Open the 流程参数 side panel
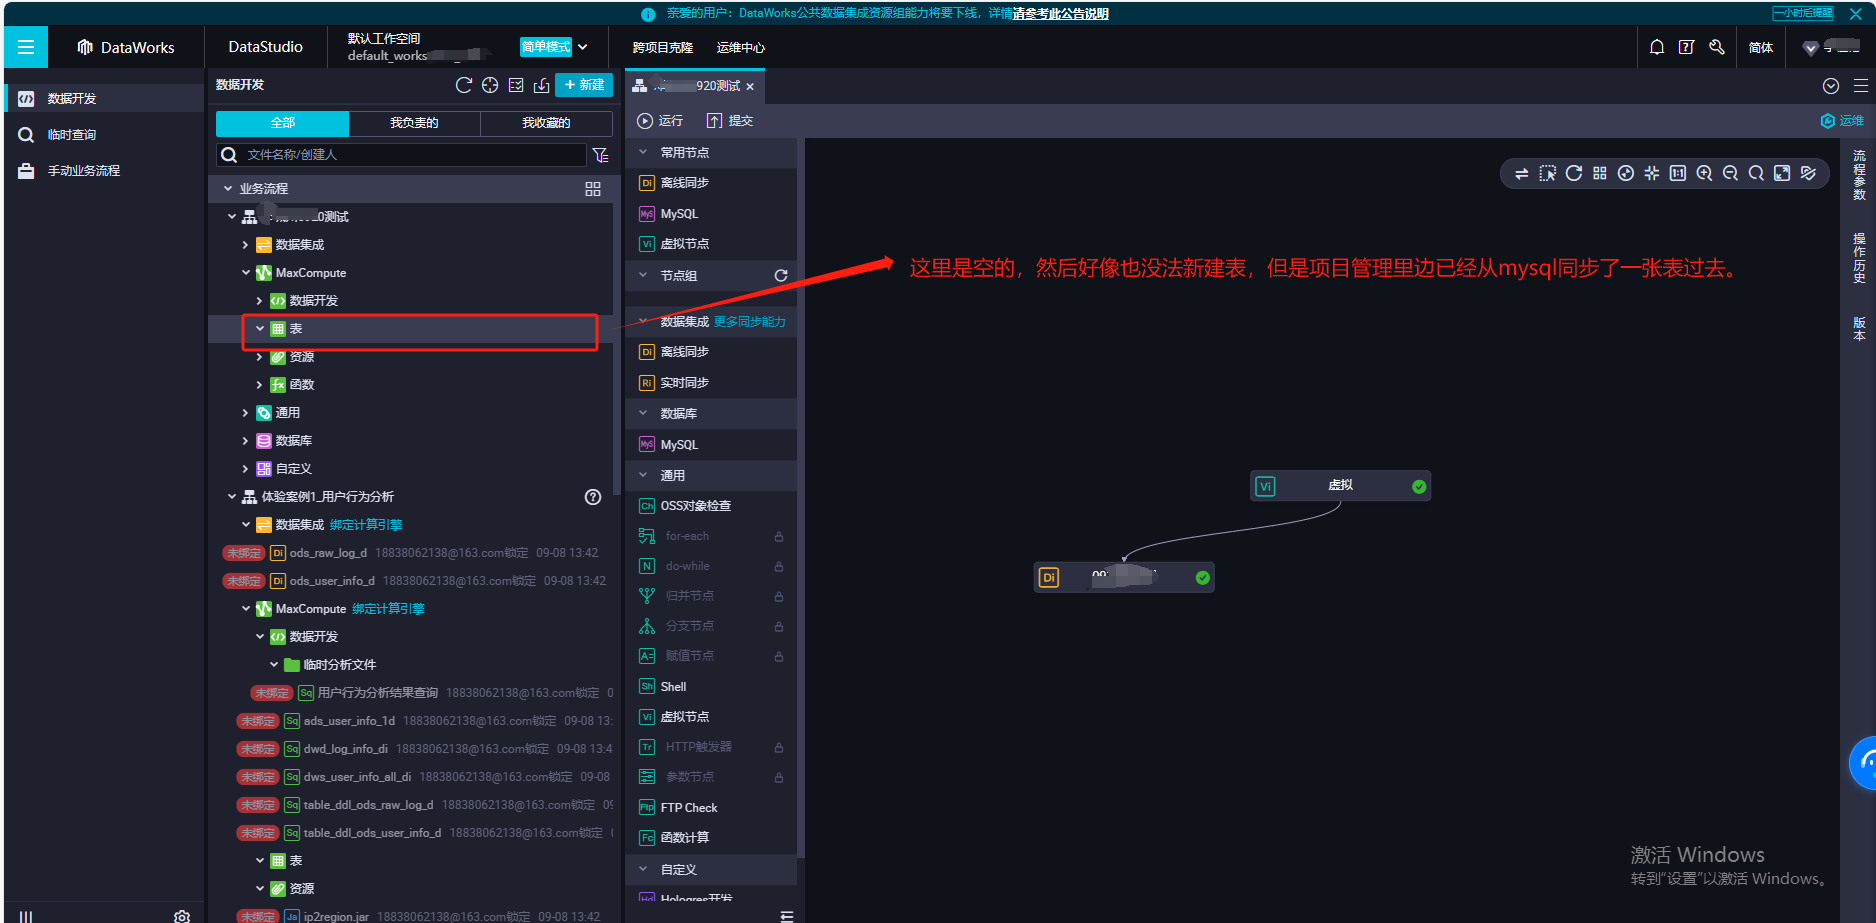 tap(1859, 175)
